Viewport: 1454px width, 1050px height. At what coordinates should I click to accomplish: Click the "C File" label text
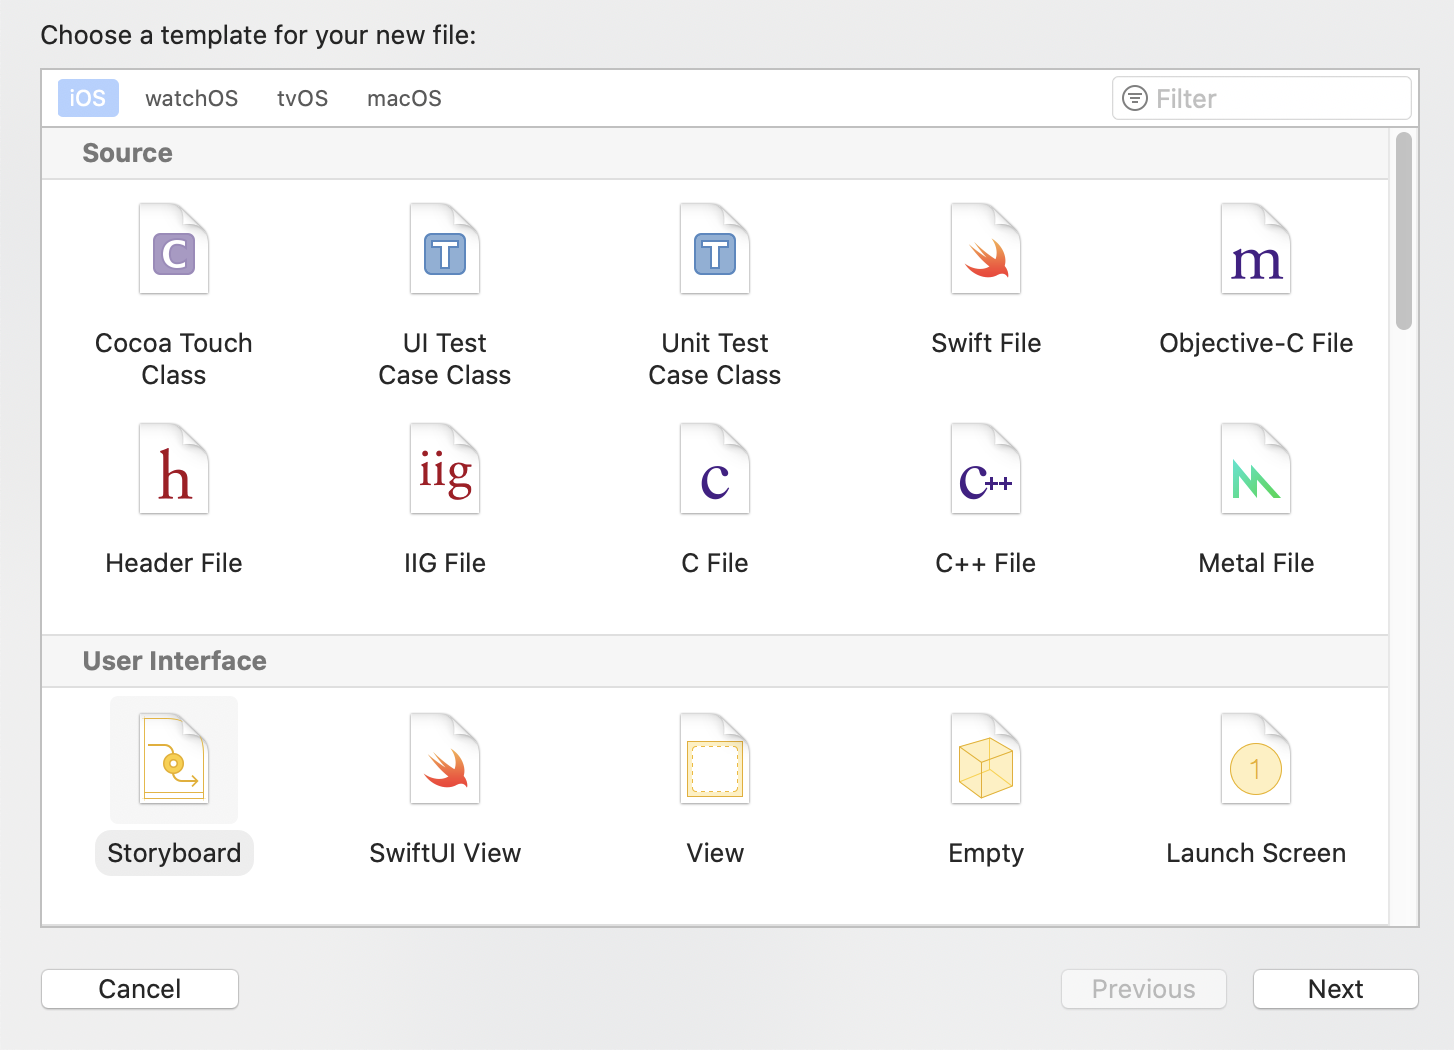point(715,563)
